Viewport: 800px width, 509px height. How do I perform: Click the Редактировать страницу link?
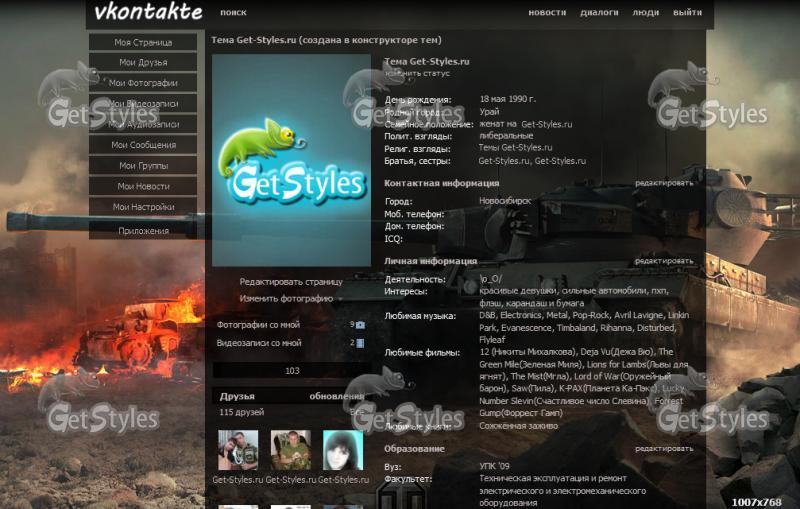click(x=291, y=282)
